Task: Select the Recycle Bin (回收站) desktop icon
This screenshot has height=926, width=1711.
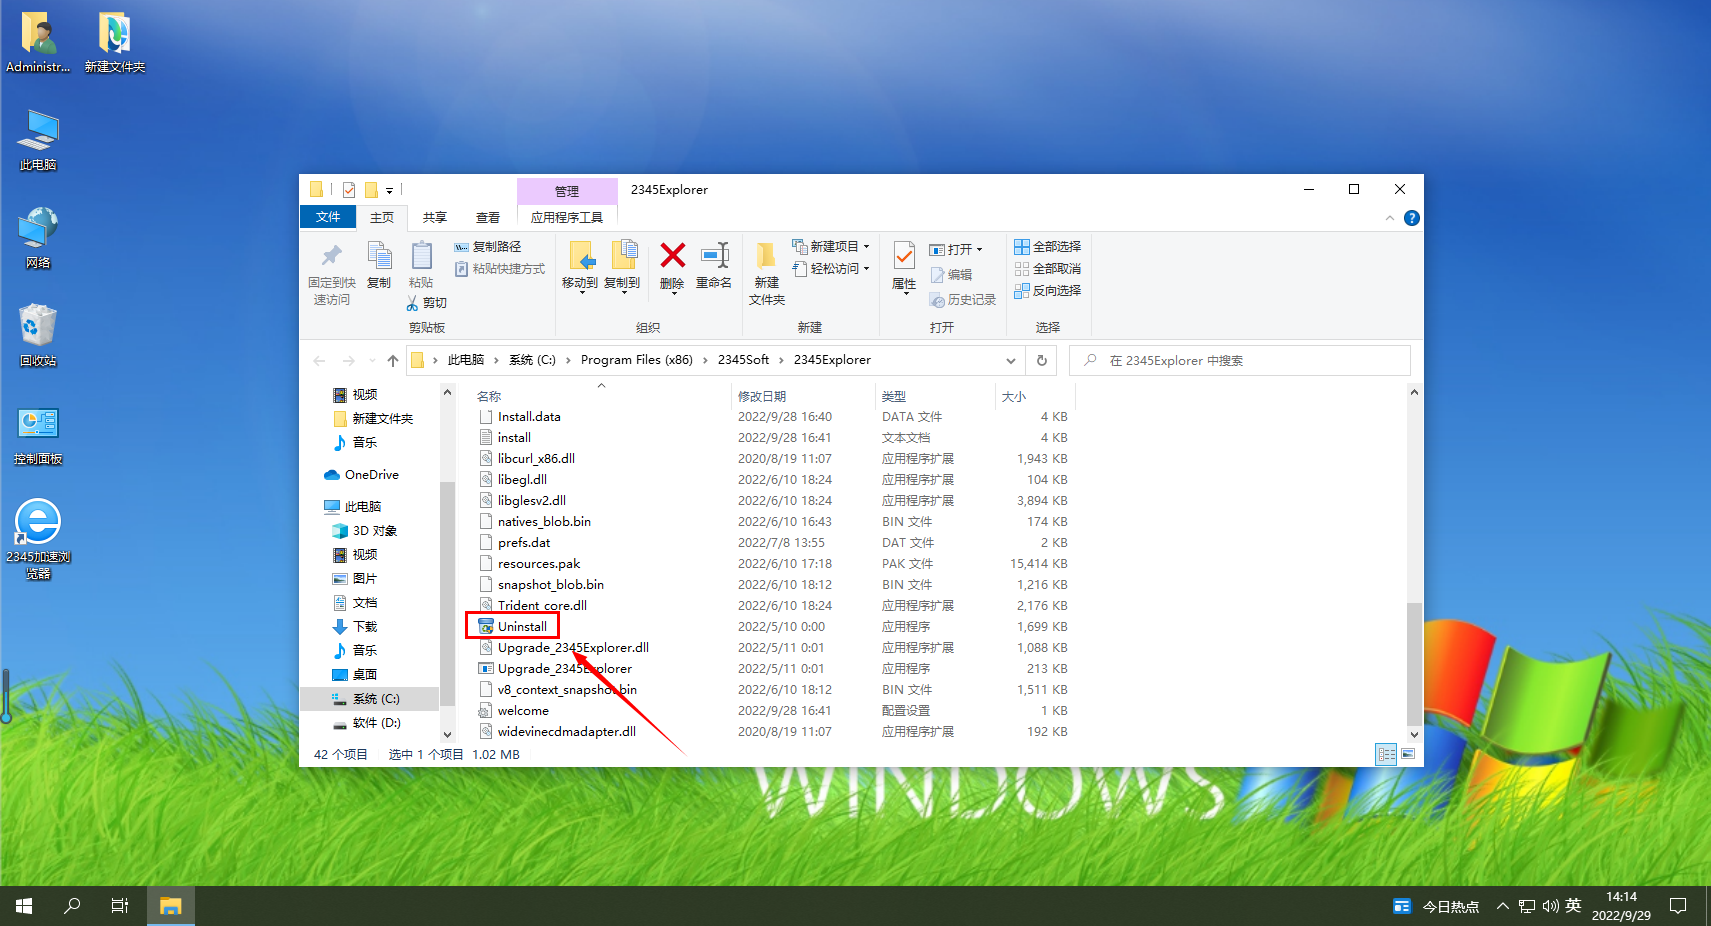Action: 38,335
